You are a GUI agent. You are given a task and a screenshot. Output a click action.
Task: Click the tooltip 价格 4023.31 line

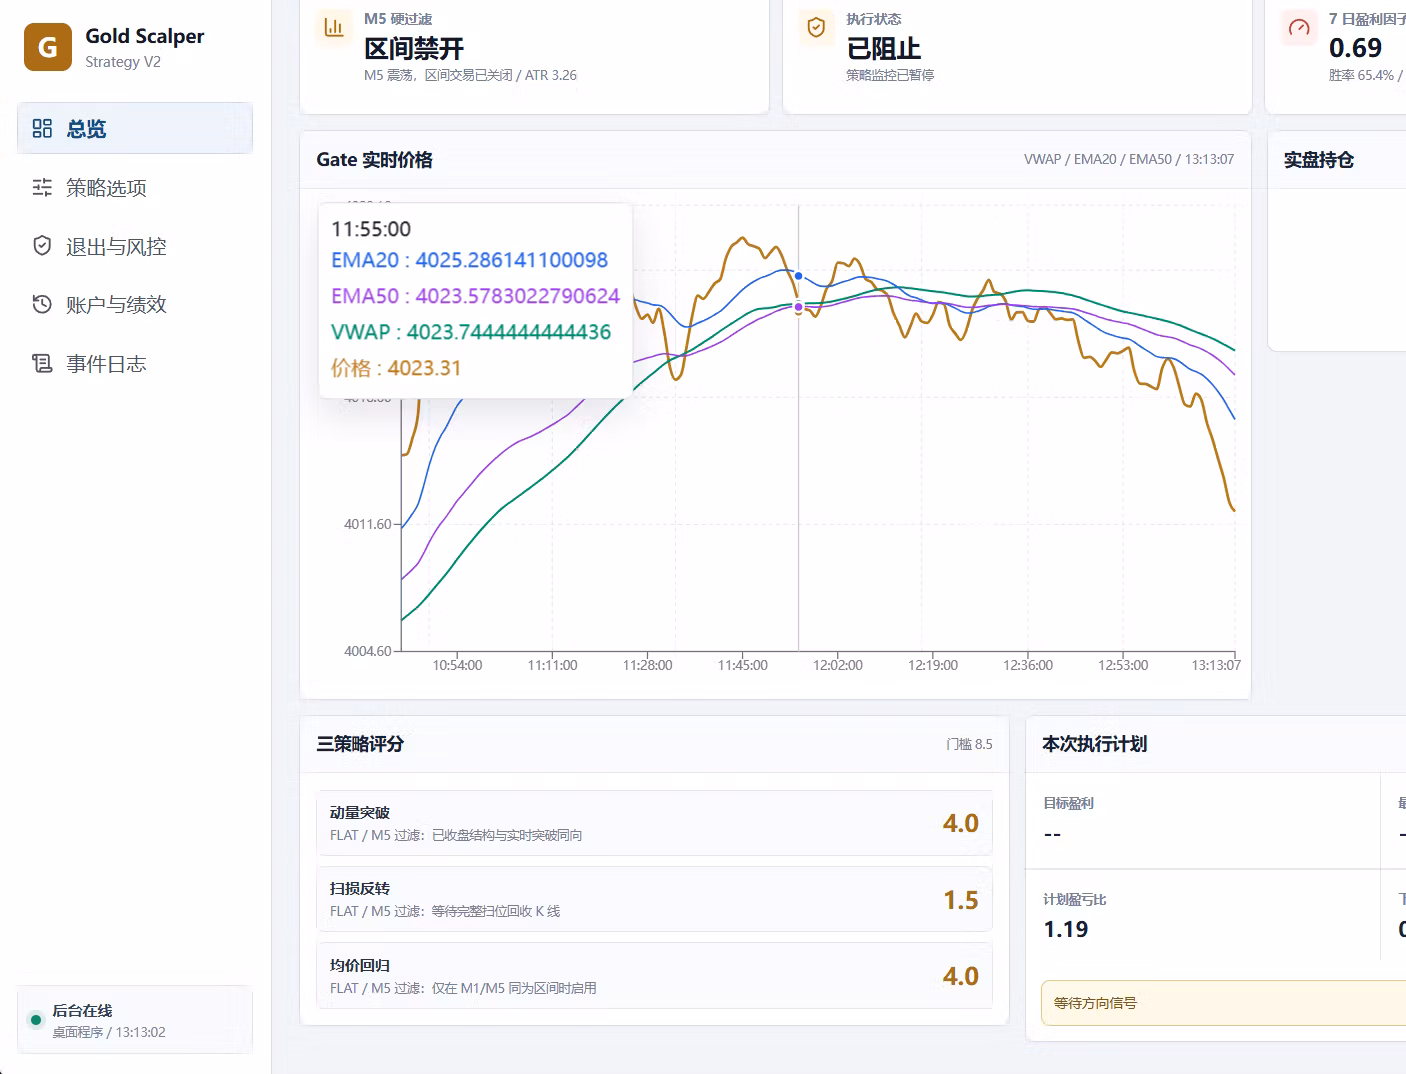396,368
